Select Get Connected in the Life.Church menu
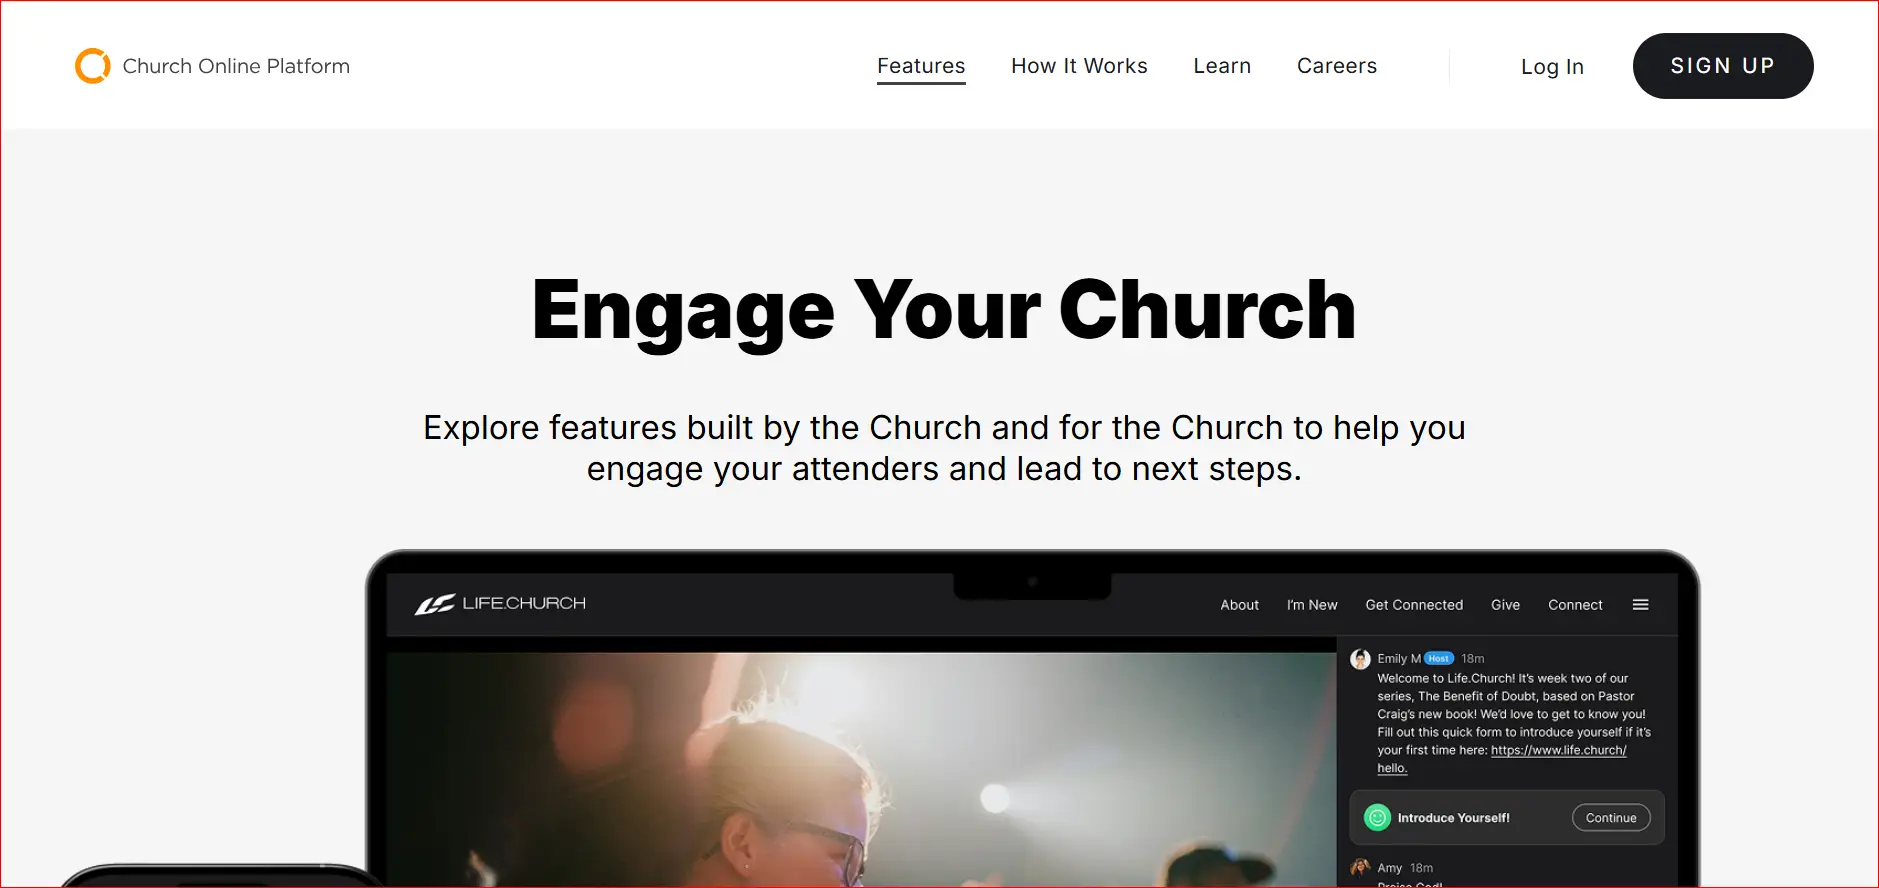Viewport: 1879px width, 888px height. point(1414,605)
